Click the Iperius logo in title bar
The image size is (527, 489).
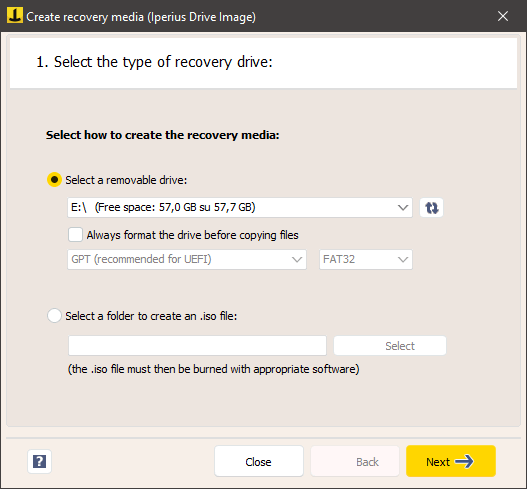15,15
